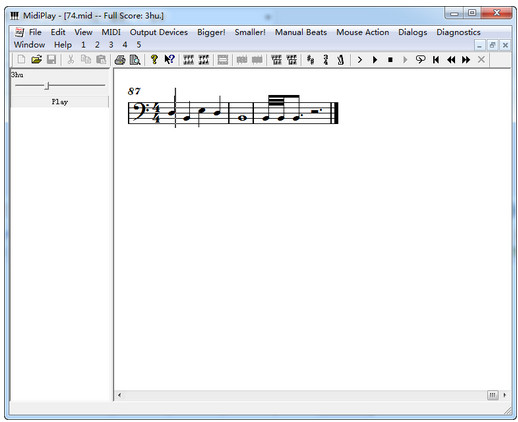Click the yellow question mark Help icon
This screenshot has height=422, width=518.
[x=154, y=59]
